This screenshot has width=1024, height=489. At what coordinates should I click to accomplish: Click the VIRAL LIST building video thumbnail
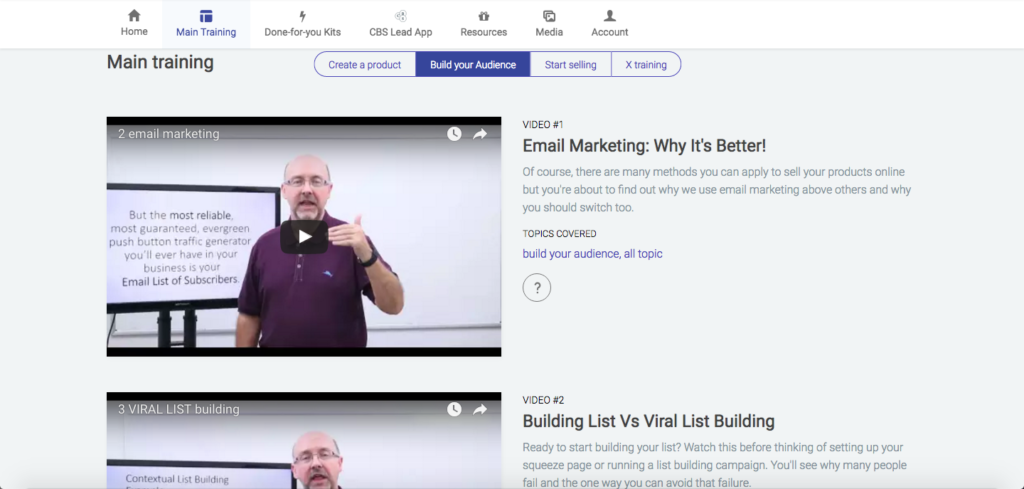304,441
